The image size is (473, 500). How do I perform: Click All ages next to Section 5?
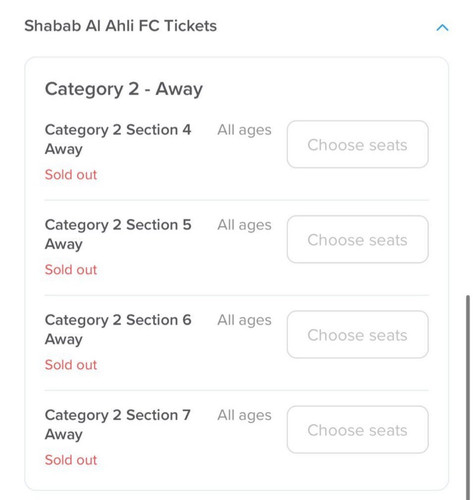point(244,225)
